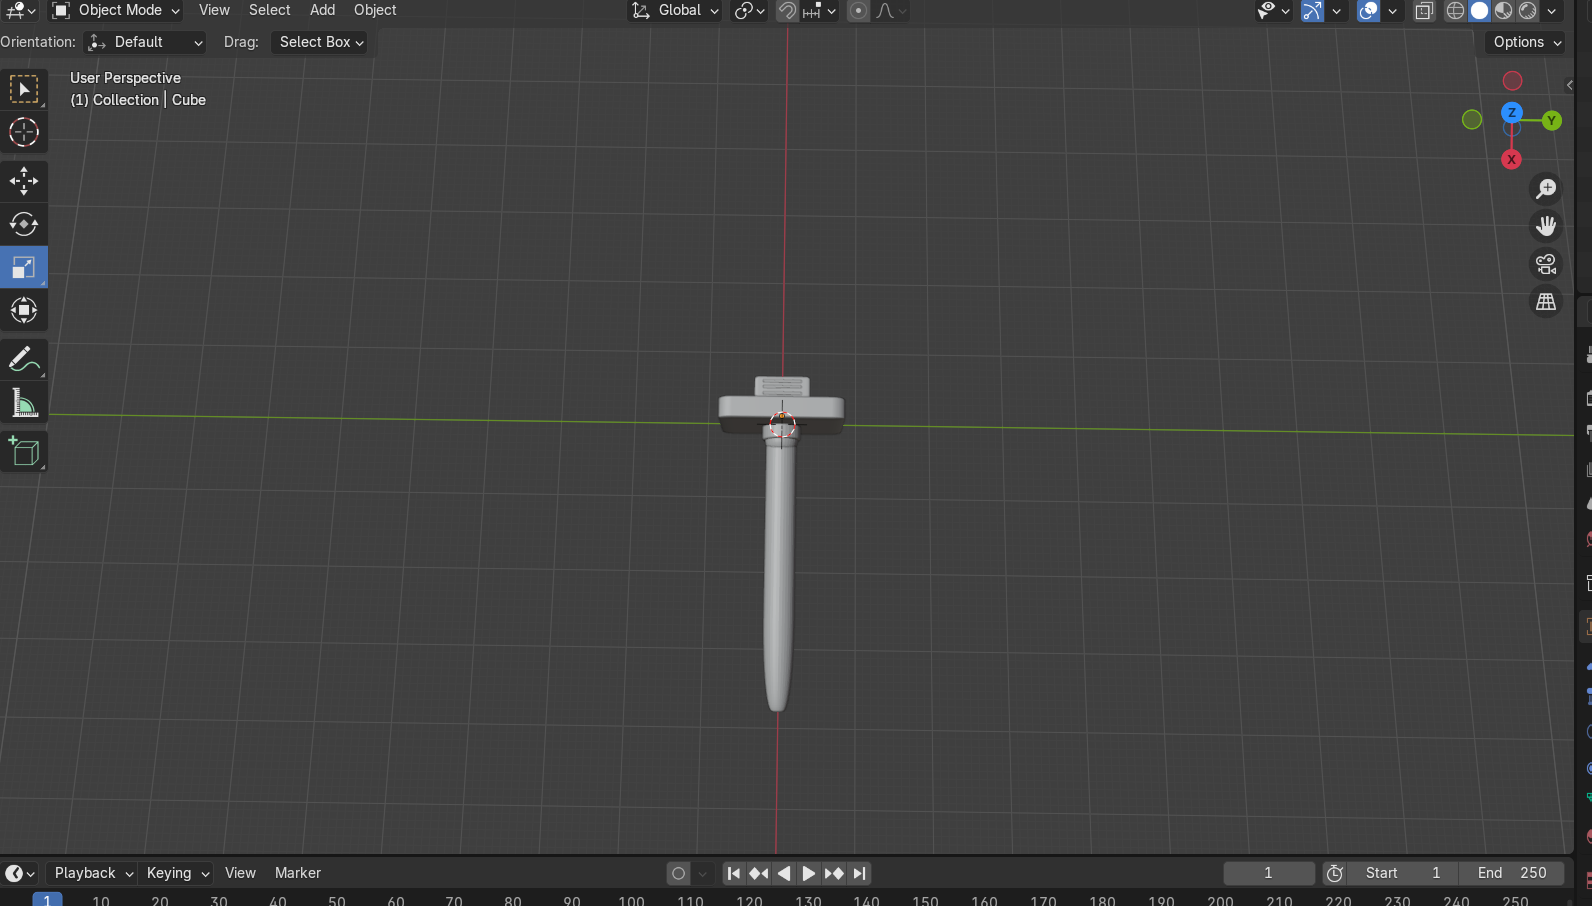1592x906 pixels.
Task: Open the timeline Playback dropdown
Action: click(x=93, y=873)
